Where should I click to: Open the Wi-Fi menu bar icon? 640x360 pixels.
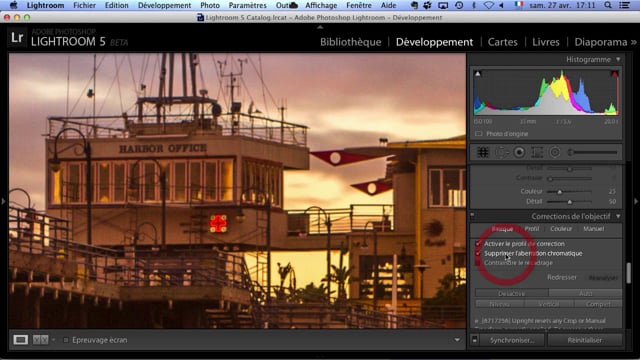click(489, 5)
